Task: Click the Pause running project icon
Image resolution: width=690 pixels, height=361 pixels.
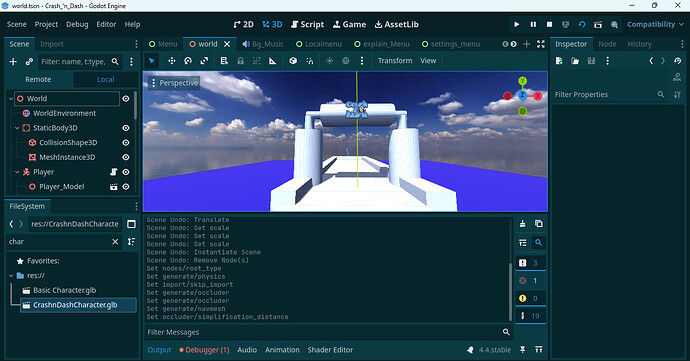Action: tap(533, 25)
